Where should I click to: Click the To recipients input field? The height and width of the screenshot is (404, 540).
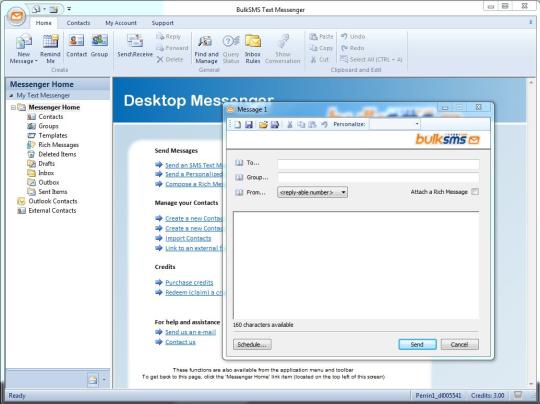(378, 164)
